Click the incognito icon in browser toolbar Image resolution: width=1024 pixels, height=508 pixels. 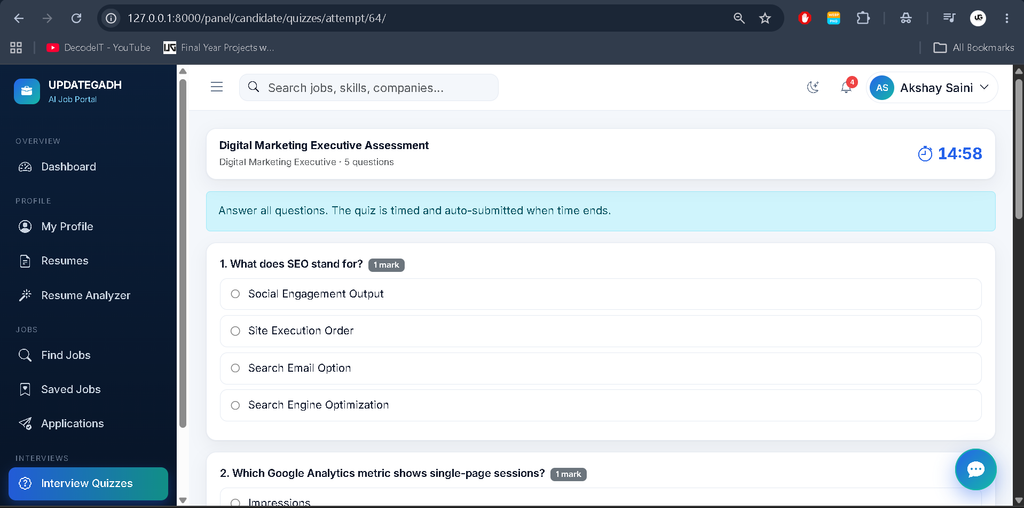pyautogui.click(x=906, y=18)
